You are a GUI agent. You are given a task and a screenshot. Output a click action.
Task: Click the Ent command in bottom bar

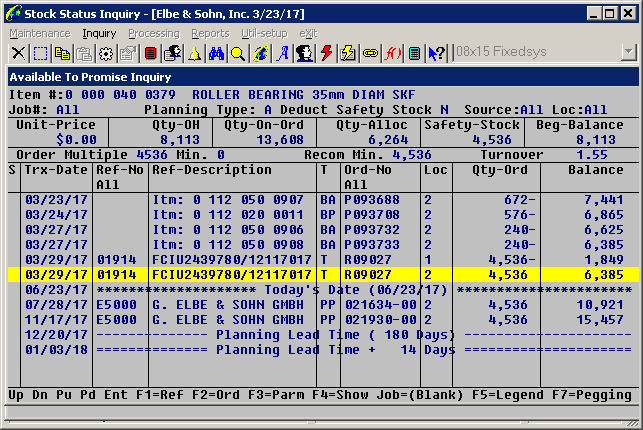116,395
